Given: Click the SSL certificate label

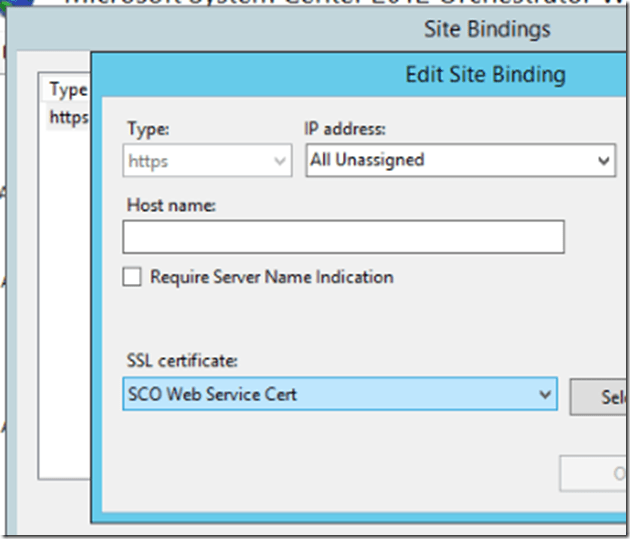Looking at the screenshot, I should click(x=182, y=360).
